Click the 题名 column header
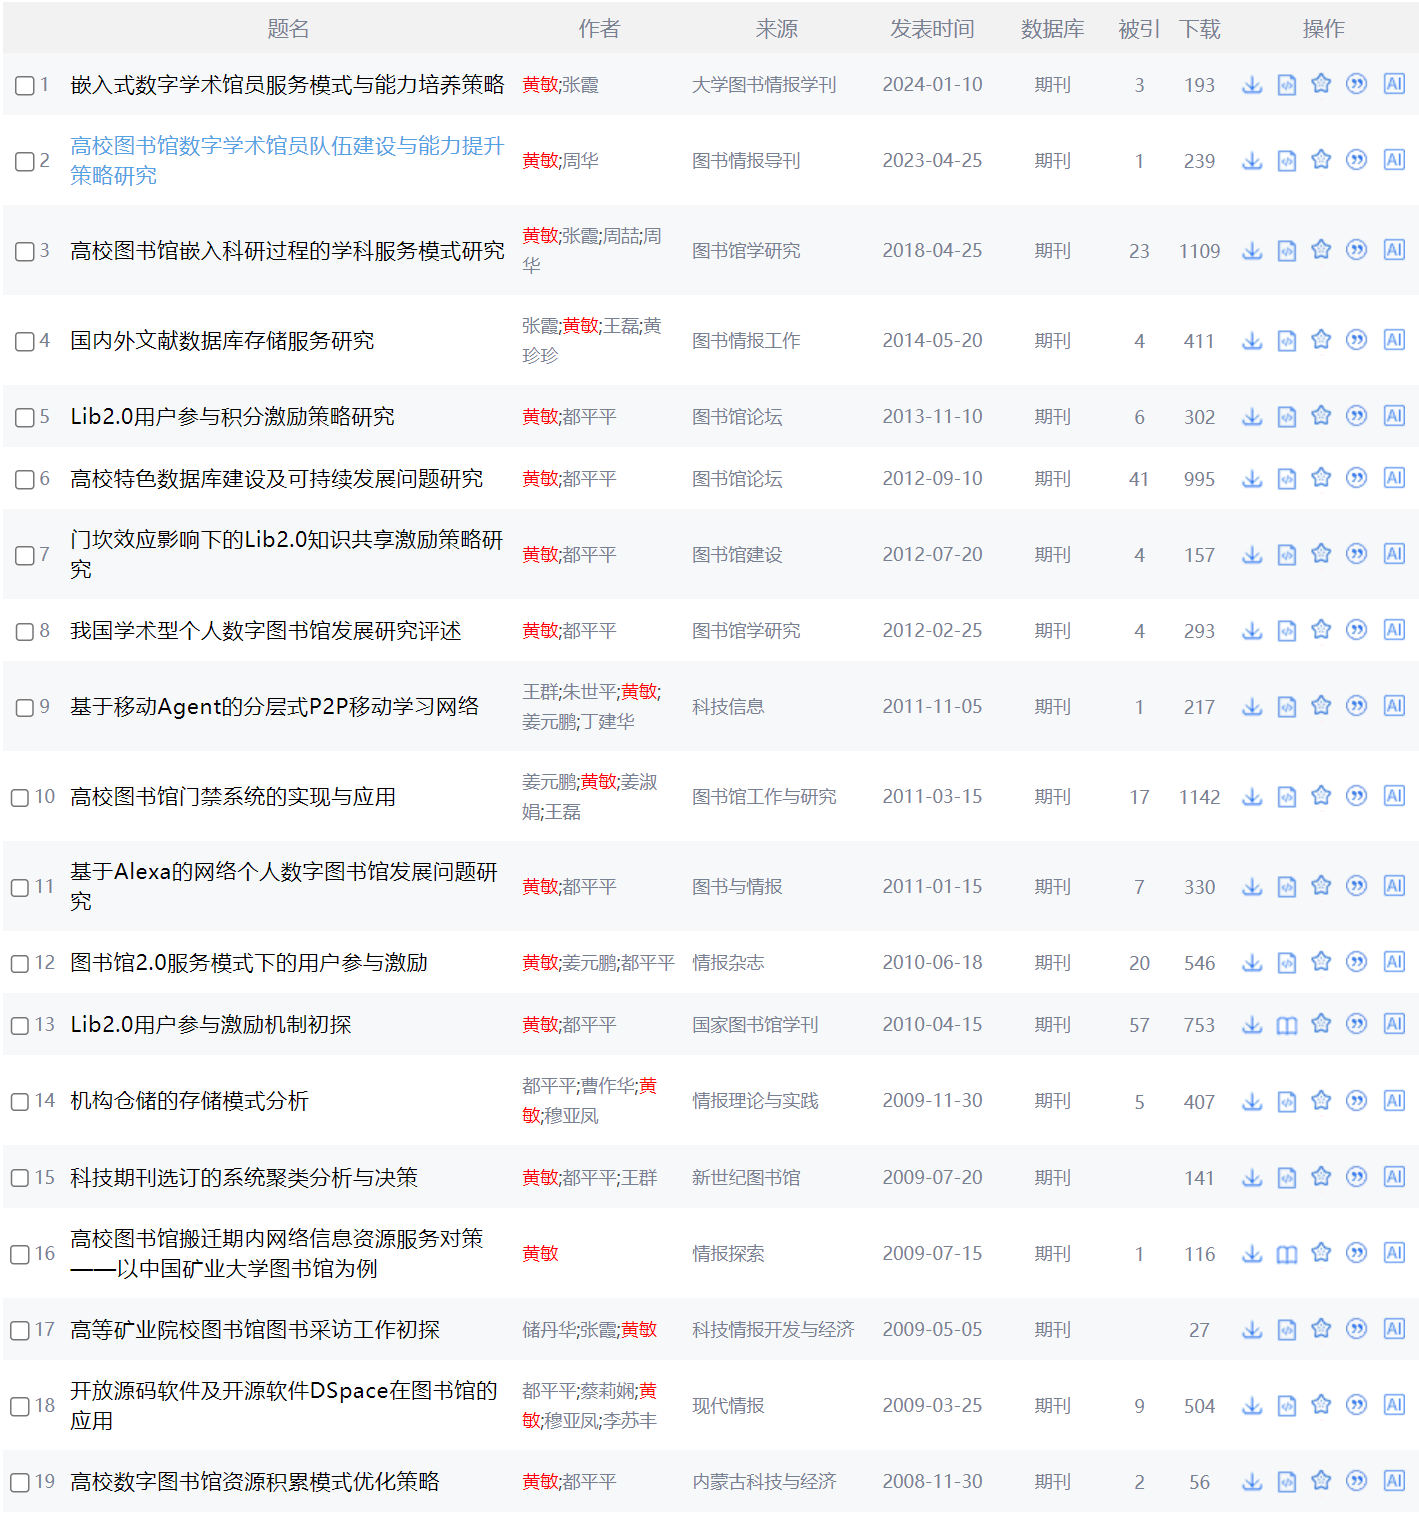This screenshot has height=1515, width=1419. click(x=288, y=29)
